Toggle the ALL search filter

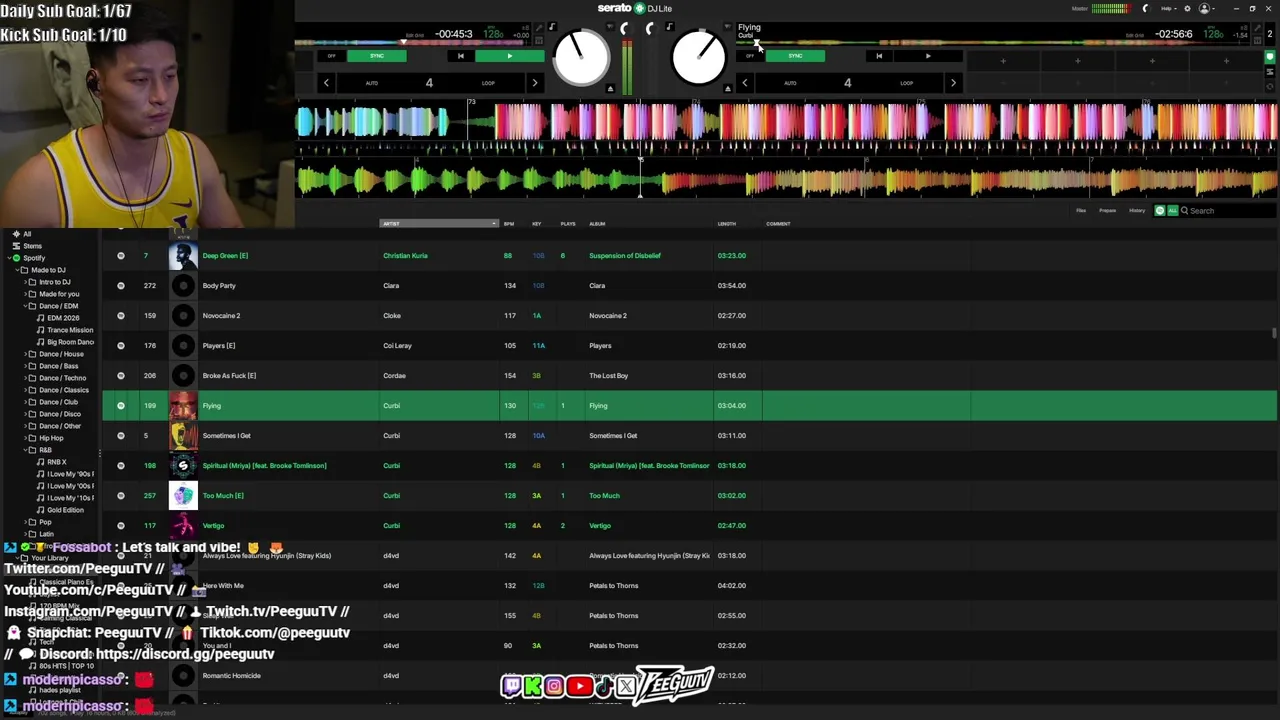tap(1172, 211)
